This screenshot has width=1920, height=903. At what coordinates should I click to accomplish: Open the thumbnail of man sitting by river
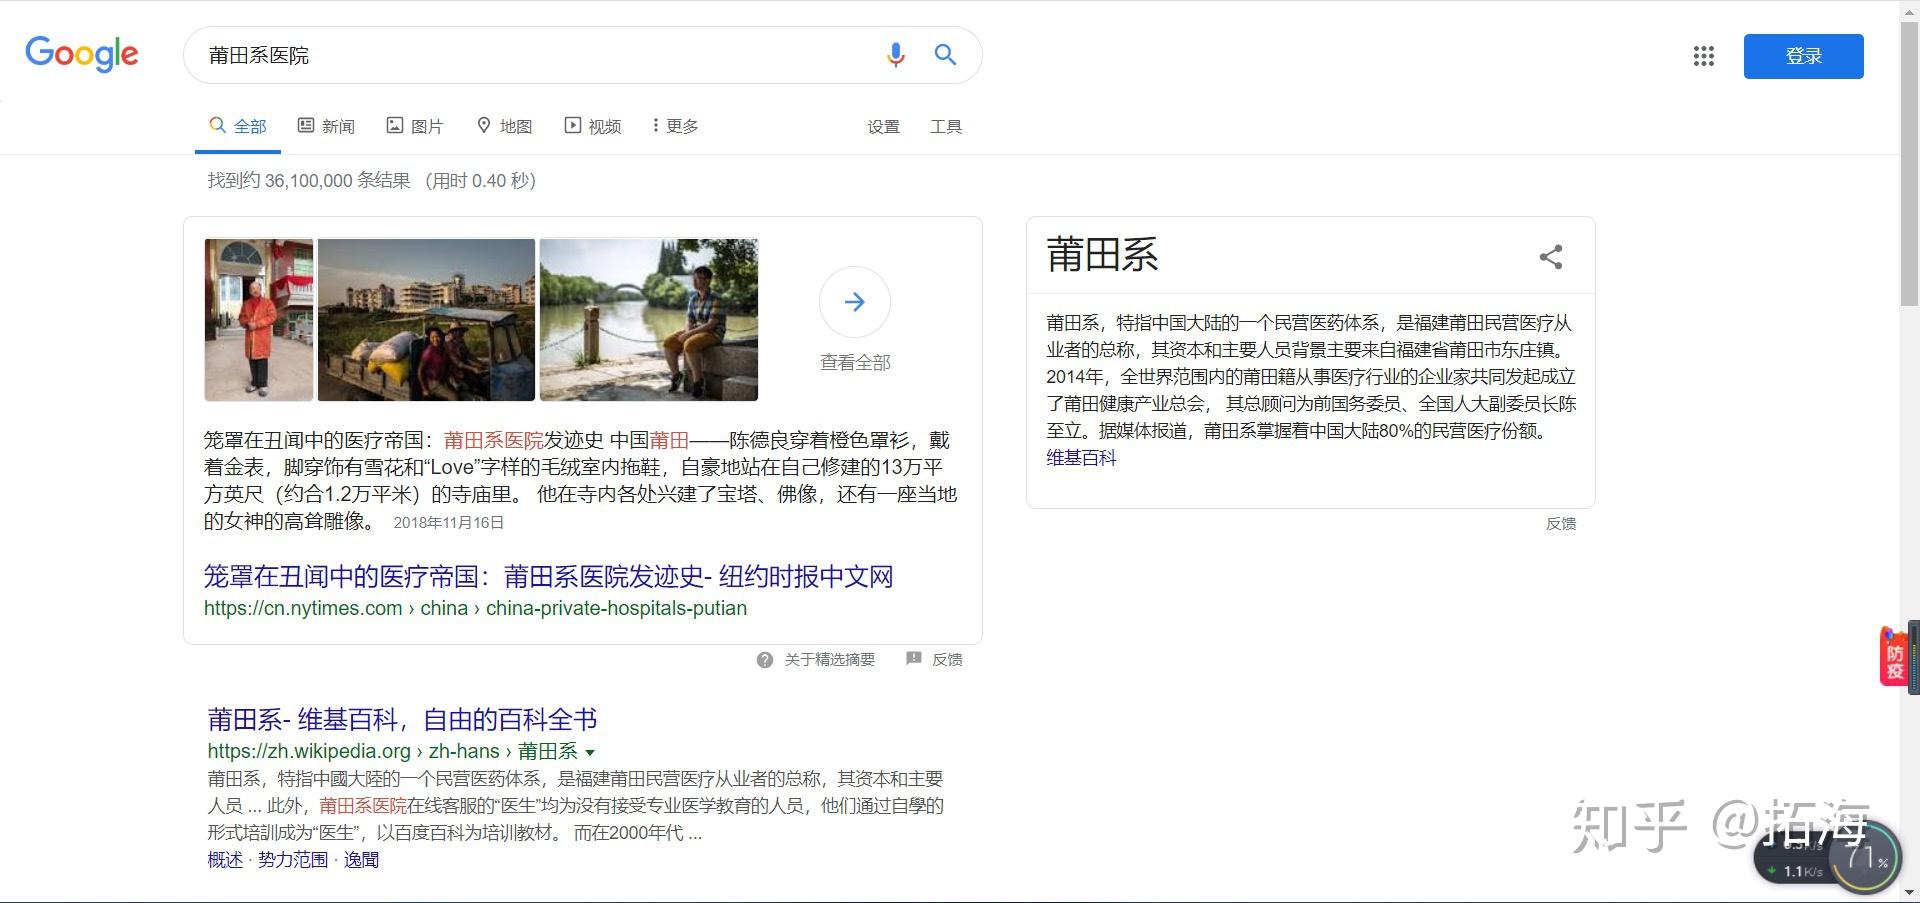649,320
